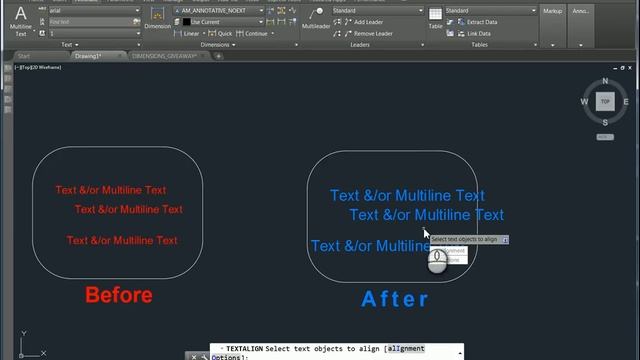Insert a Table from the Tables panel
The image size is (640, 360).
tap(435, 19)
